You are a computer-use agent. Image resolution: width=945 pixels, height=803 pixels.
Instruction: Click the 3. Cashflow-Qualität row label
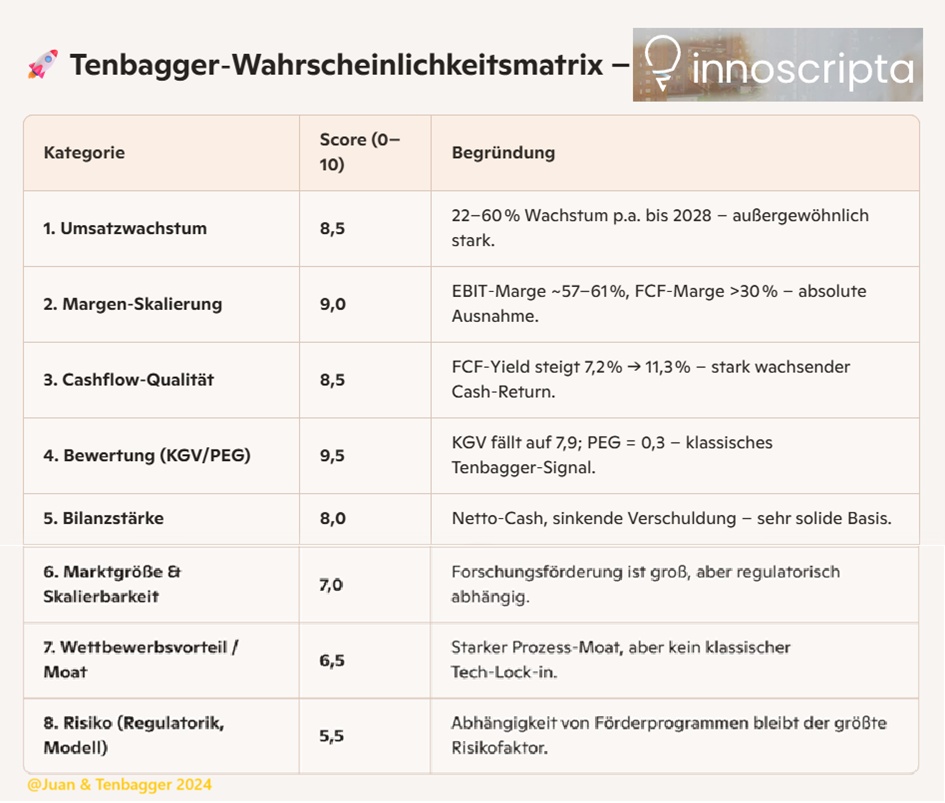point(128,380)
